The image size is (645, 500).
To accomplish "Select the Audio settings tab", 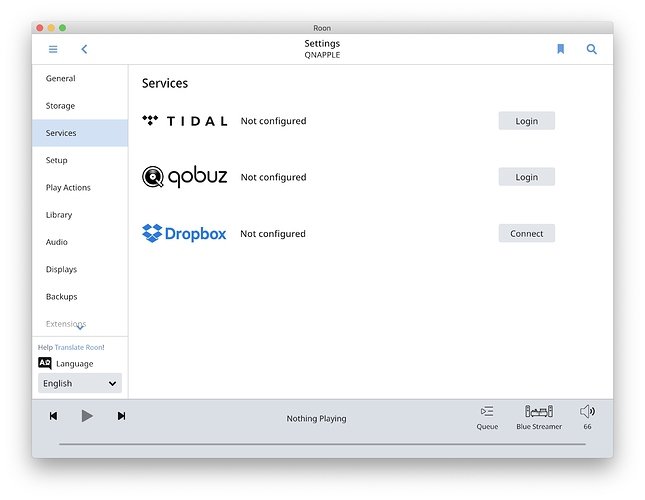I will (80, 242).
